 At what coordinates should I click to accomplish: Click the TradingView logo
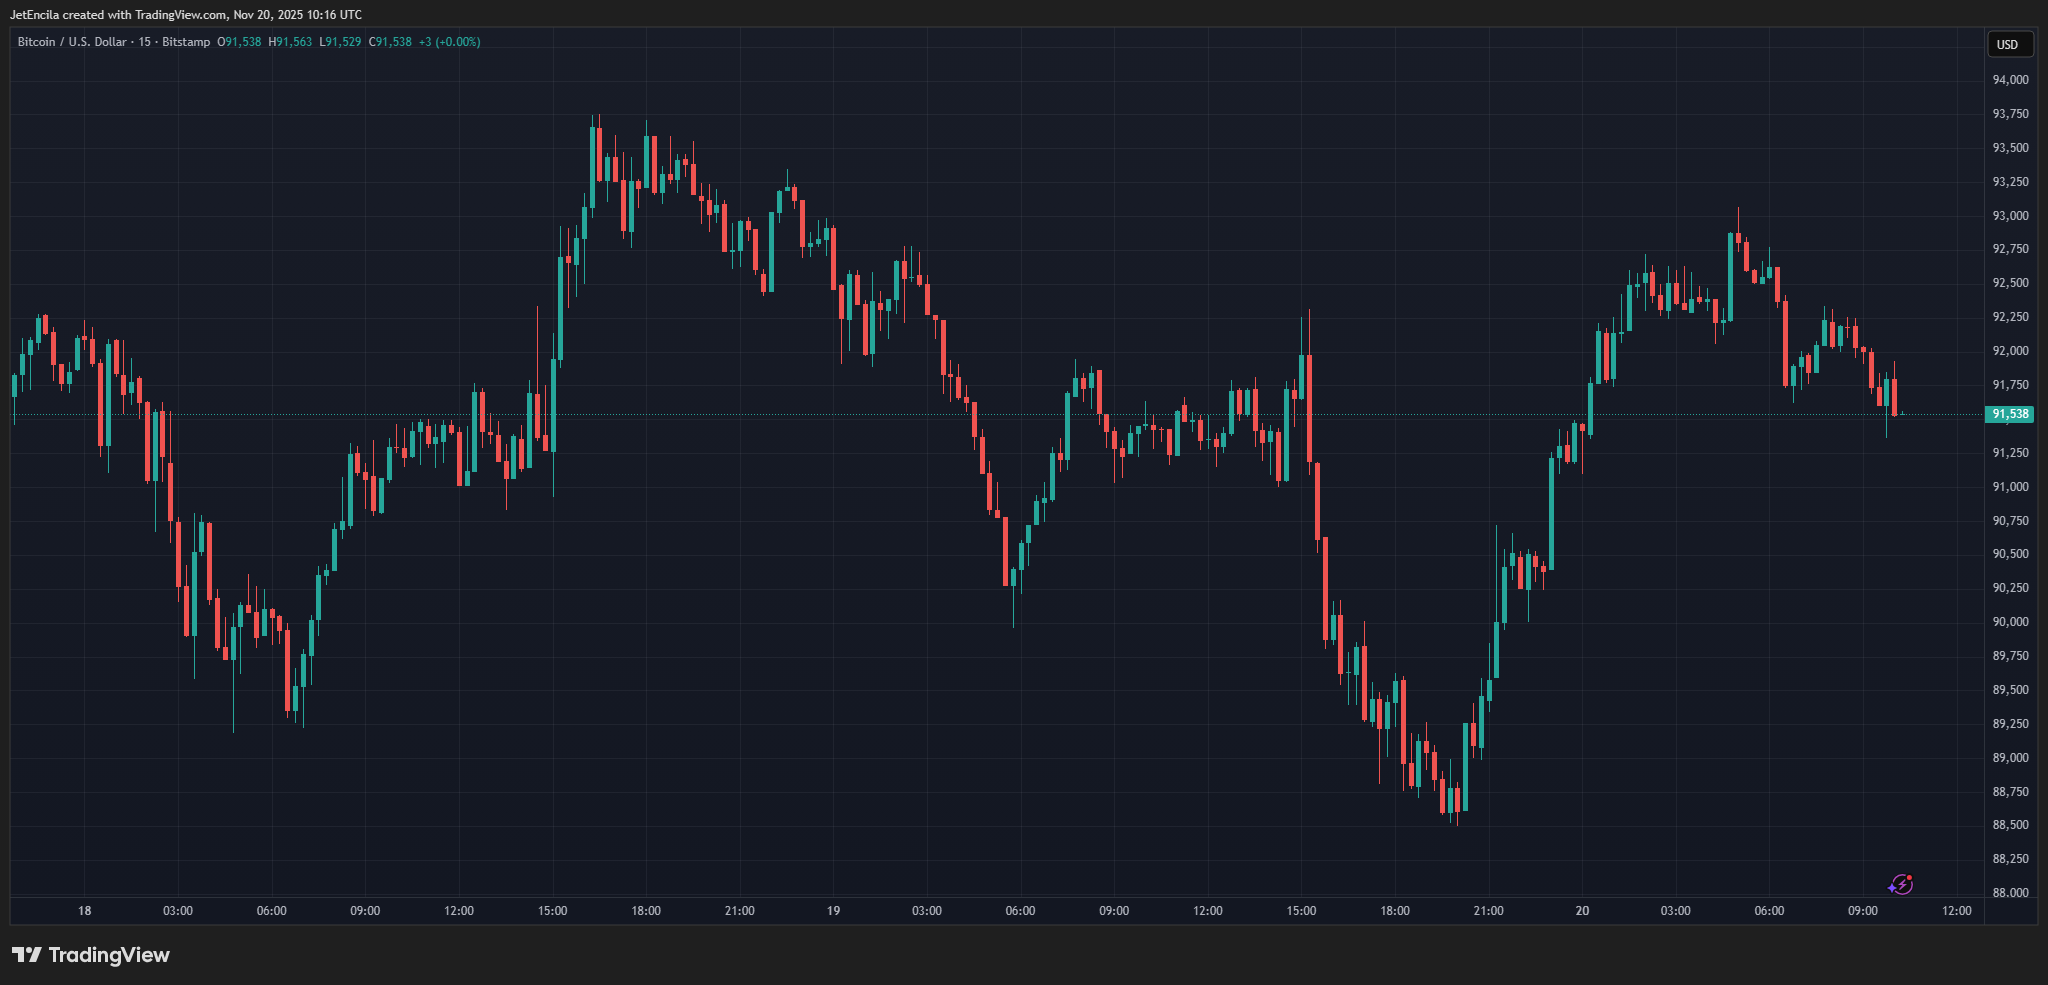coord(91,955)
